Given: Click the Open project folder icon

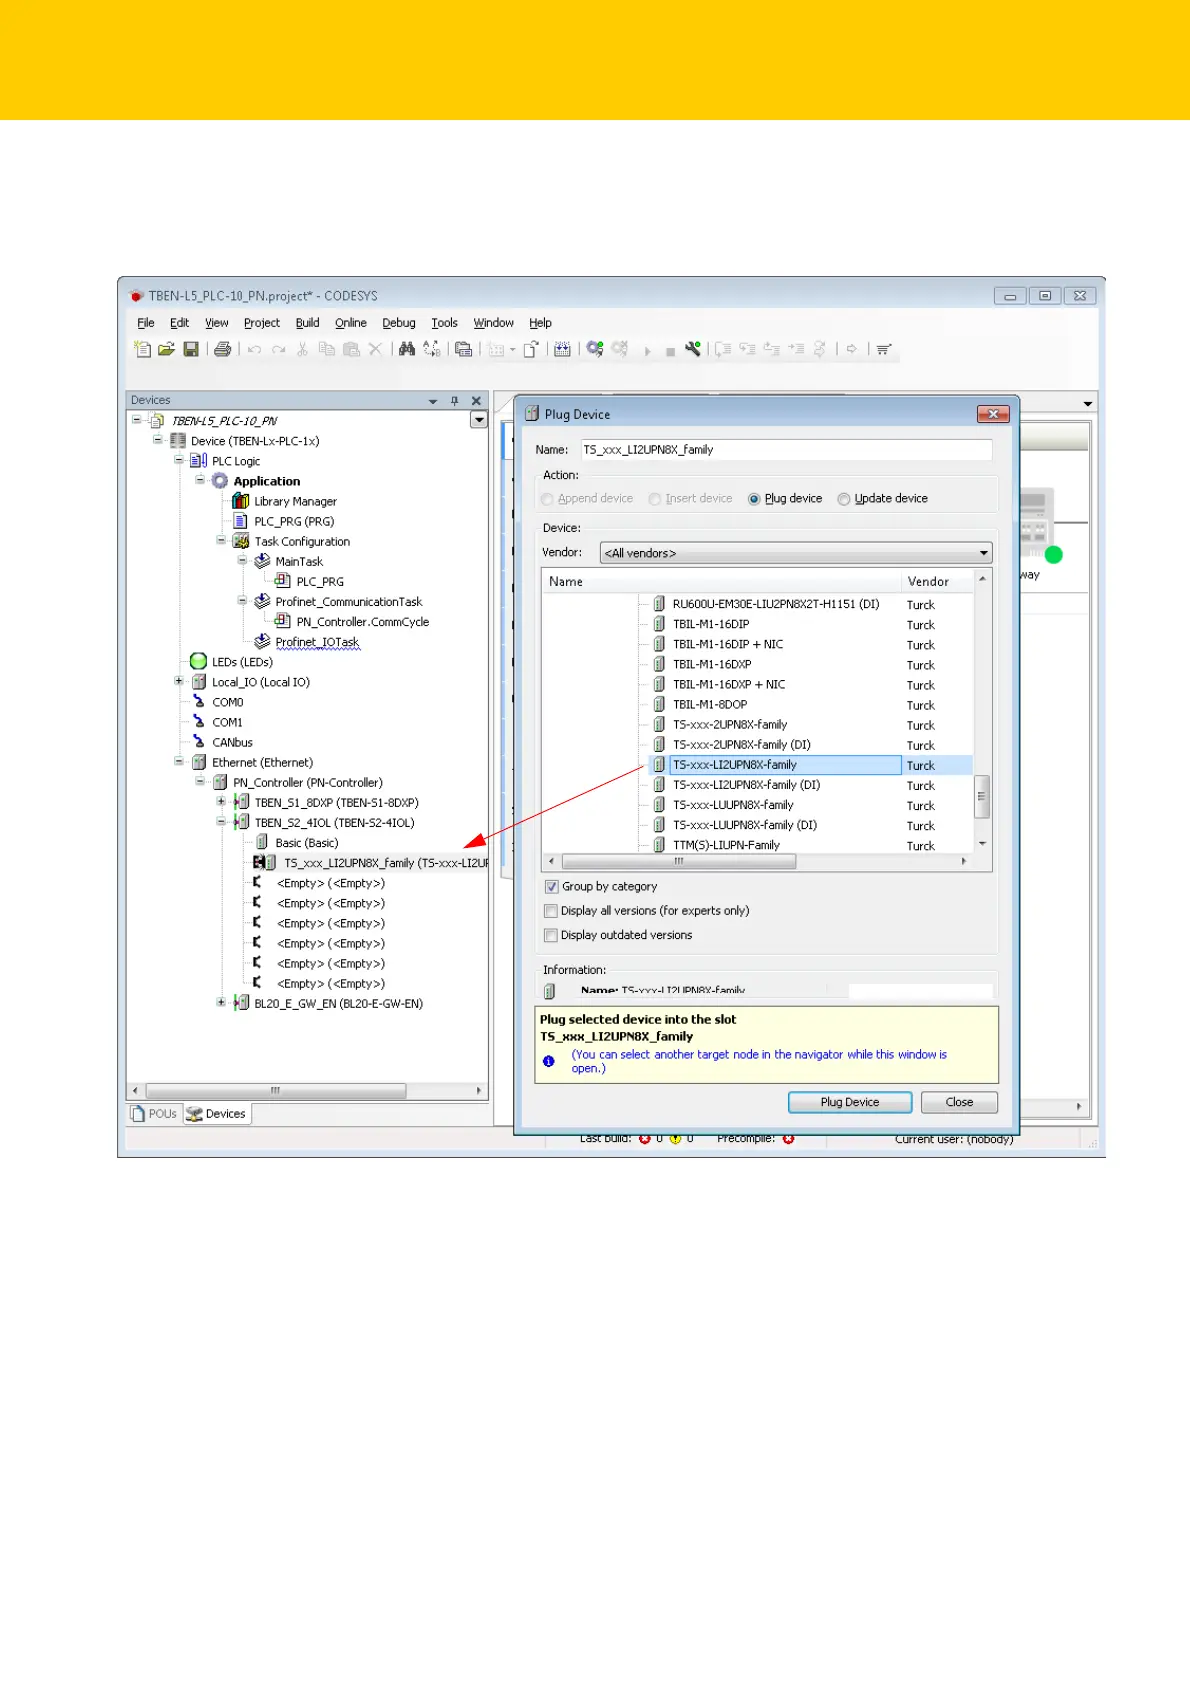Looking at the screenshot, I should click(166, 349).
